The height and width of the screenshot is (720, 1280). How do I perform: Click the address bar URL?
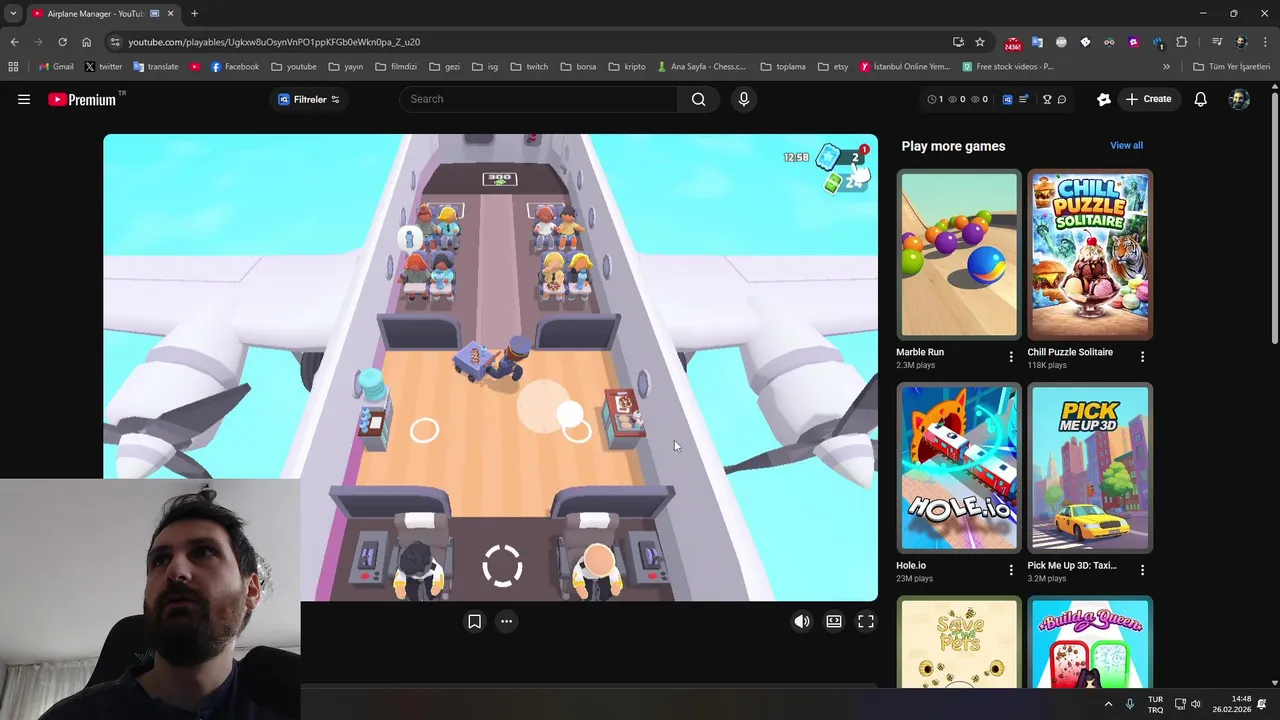[274, 42]
